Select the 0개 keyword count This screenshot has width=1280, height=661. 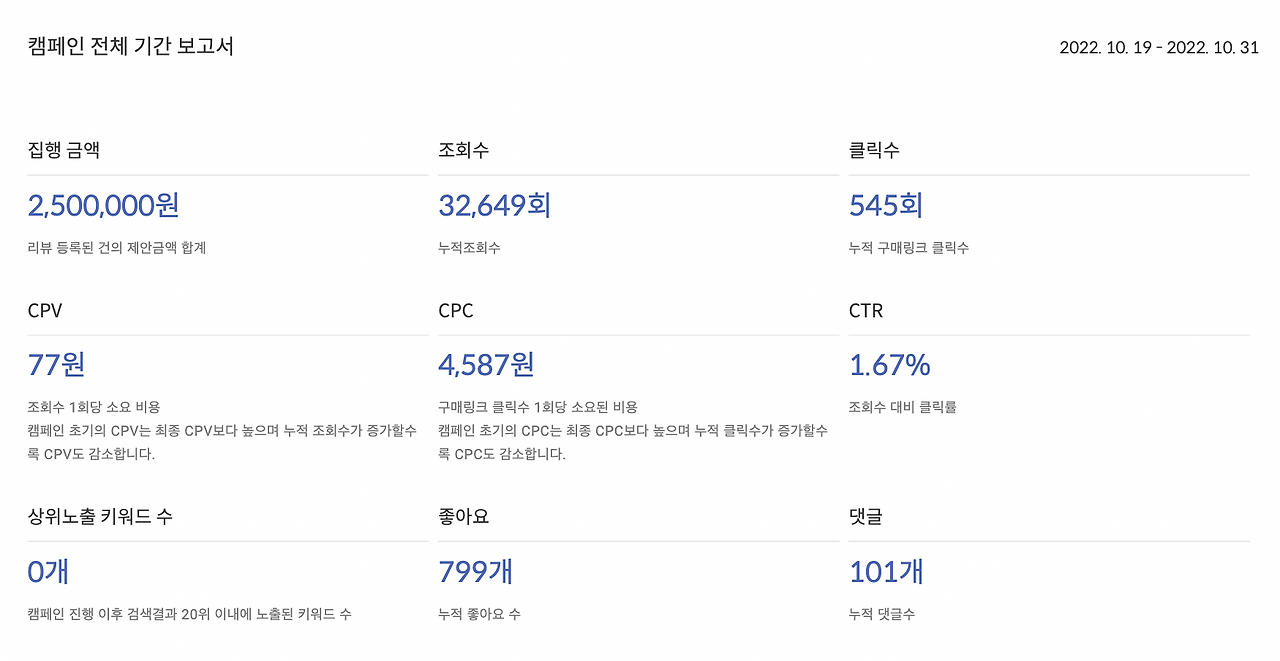[x=48, y=572]
